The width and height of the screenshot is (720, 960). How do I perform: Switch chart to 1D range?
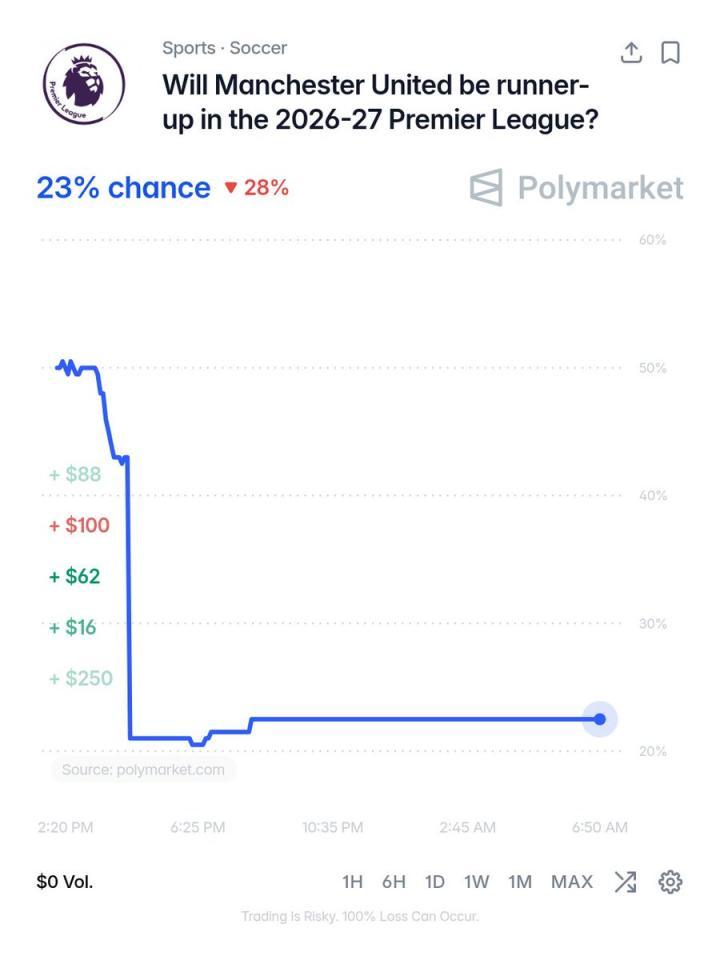coord(435,882)
